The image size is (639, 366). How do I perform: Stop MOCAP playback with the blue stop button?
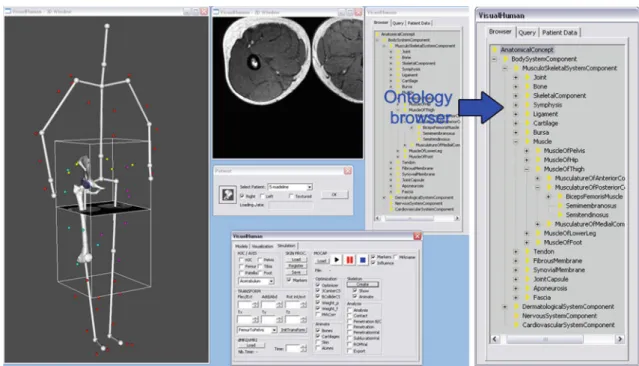coord(363,260)
